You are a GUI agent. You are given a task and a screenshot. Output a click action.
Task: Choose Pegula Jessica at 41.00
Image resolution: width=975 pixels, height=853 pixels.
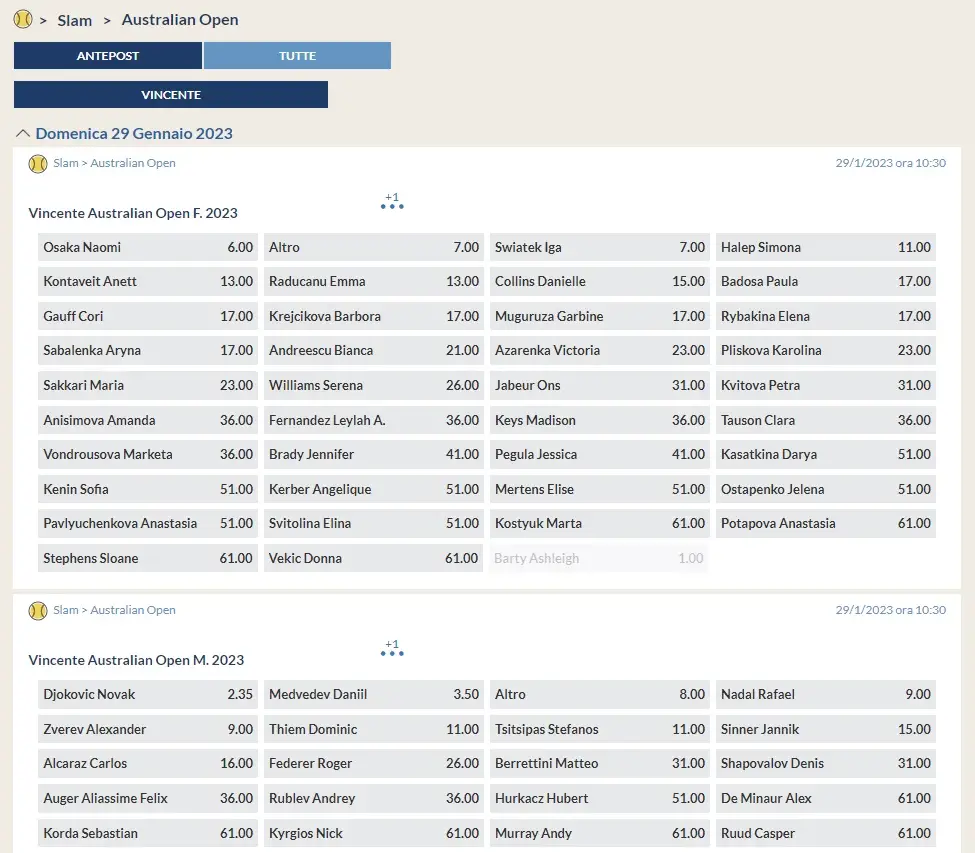tap(600, 454)
